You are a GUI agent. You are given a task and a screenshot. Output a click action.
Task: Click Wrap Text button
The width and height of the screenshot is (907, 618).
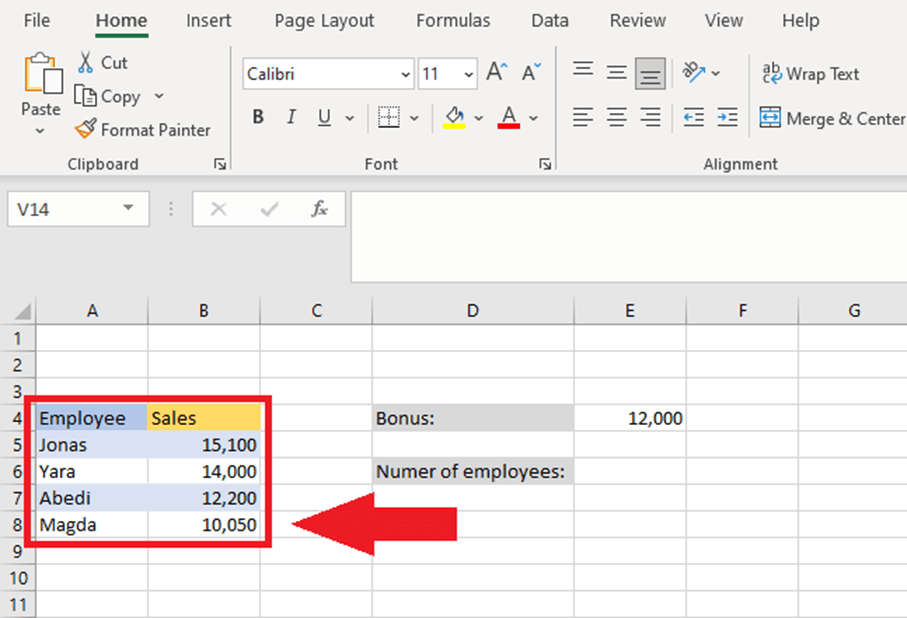click(810, 73)
